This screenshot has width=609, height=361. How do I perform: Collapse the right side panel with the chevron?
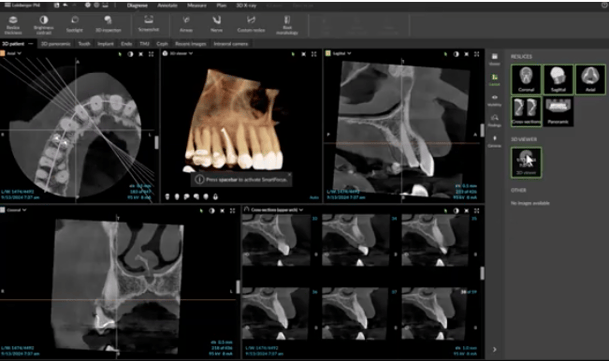[x=494, y=349]
